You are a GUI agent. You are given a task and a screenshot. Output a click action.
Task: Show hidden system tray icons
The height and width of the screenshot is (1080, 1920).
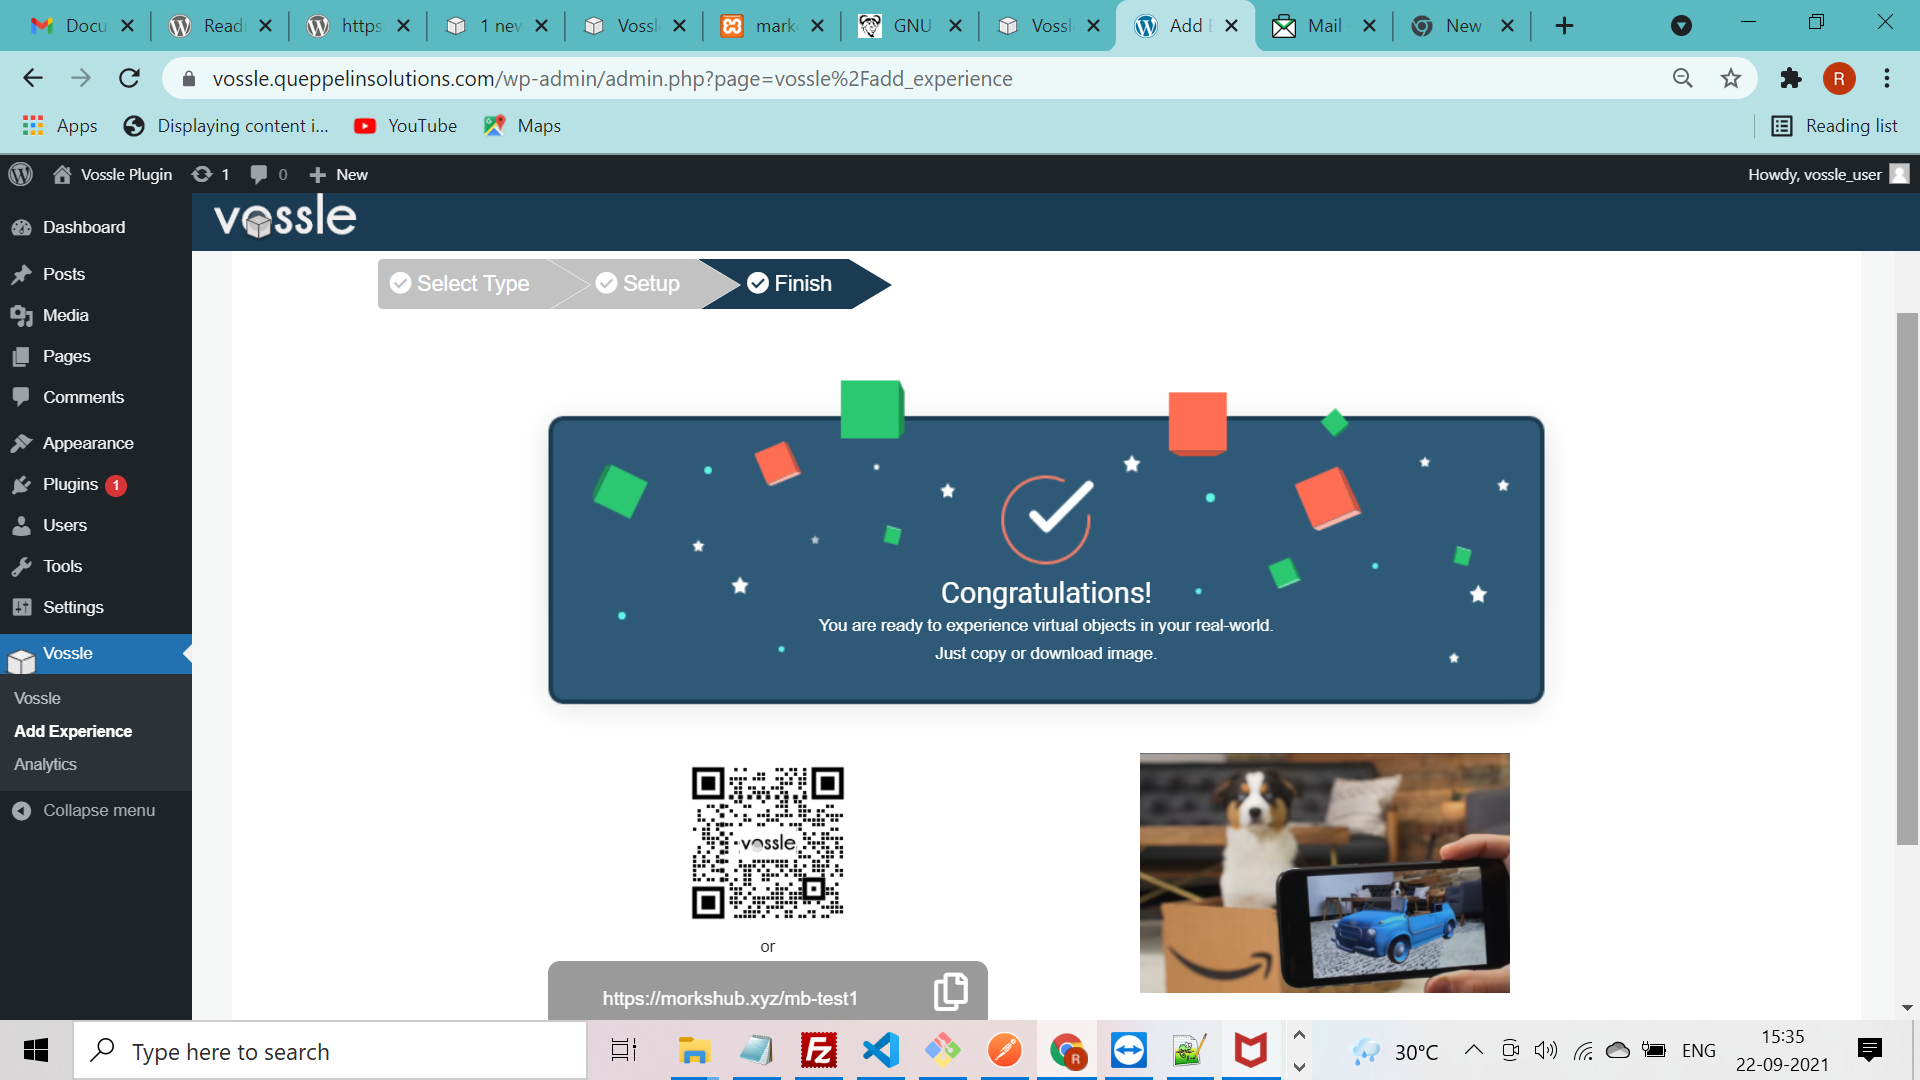coord(1473,1050)
